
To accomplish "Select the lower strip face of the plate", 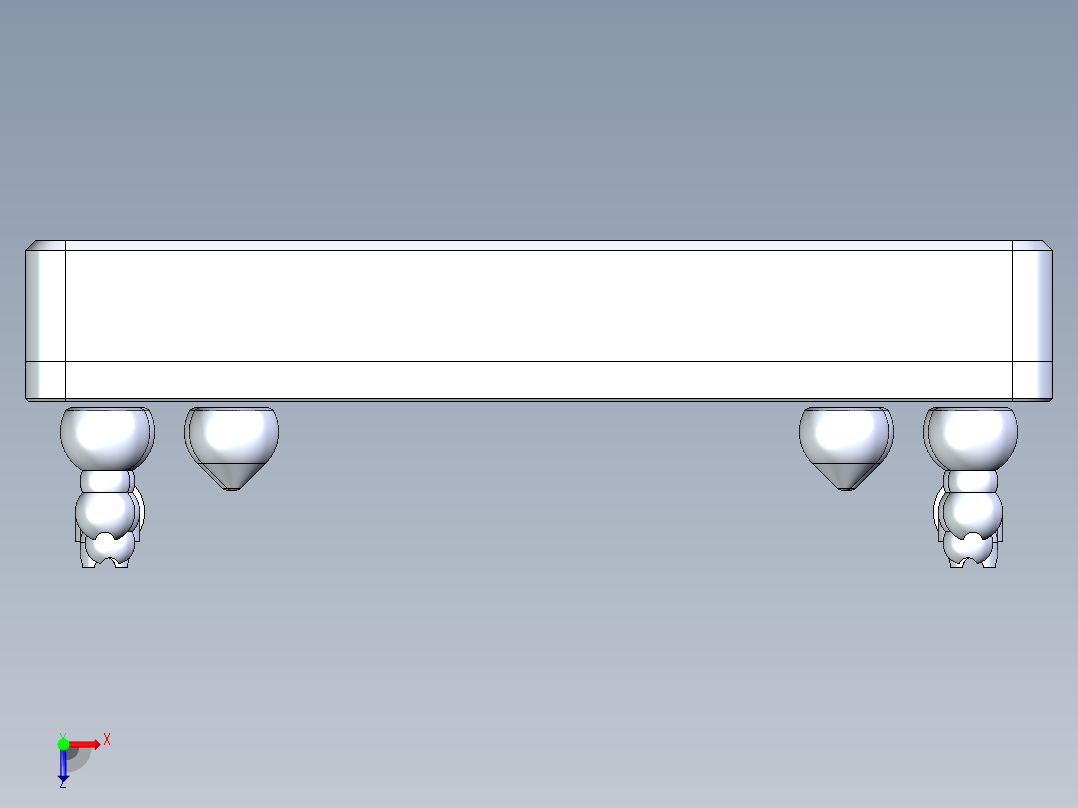I will tap(538, 380).
